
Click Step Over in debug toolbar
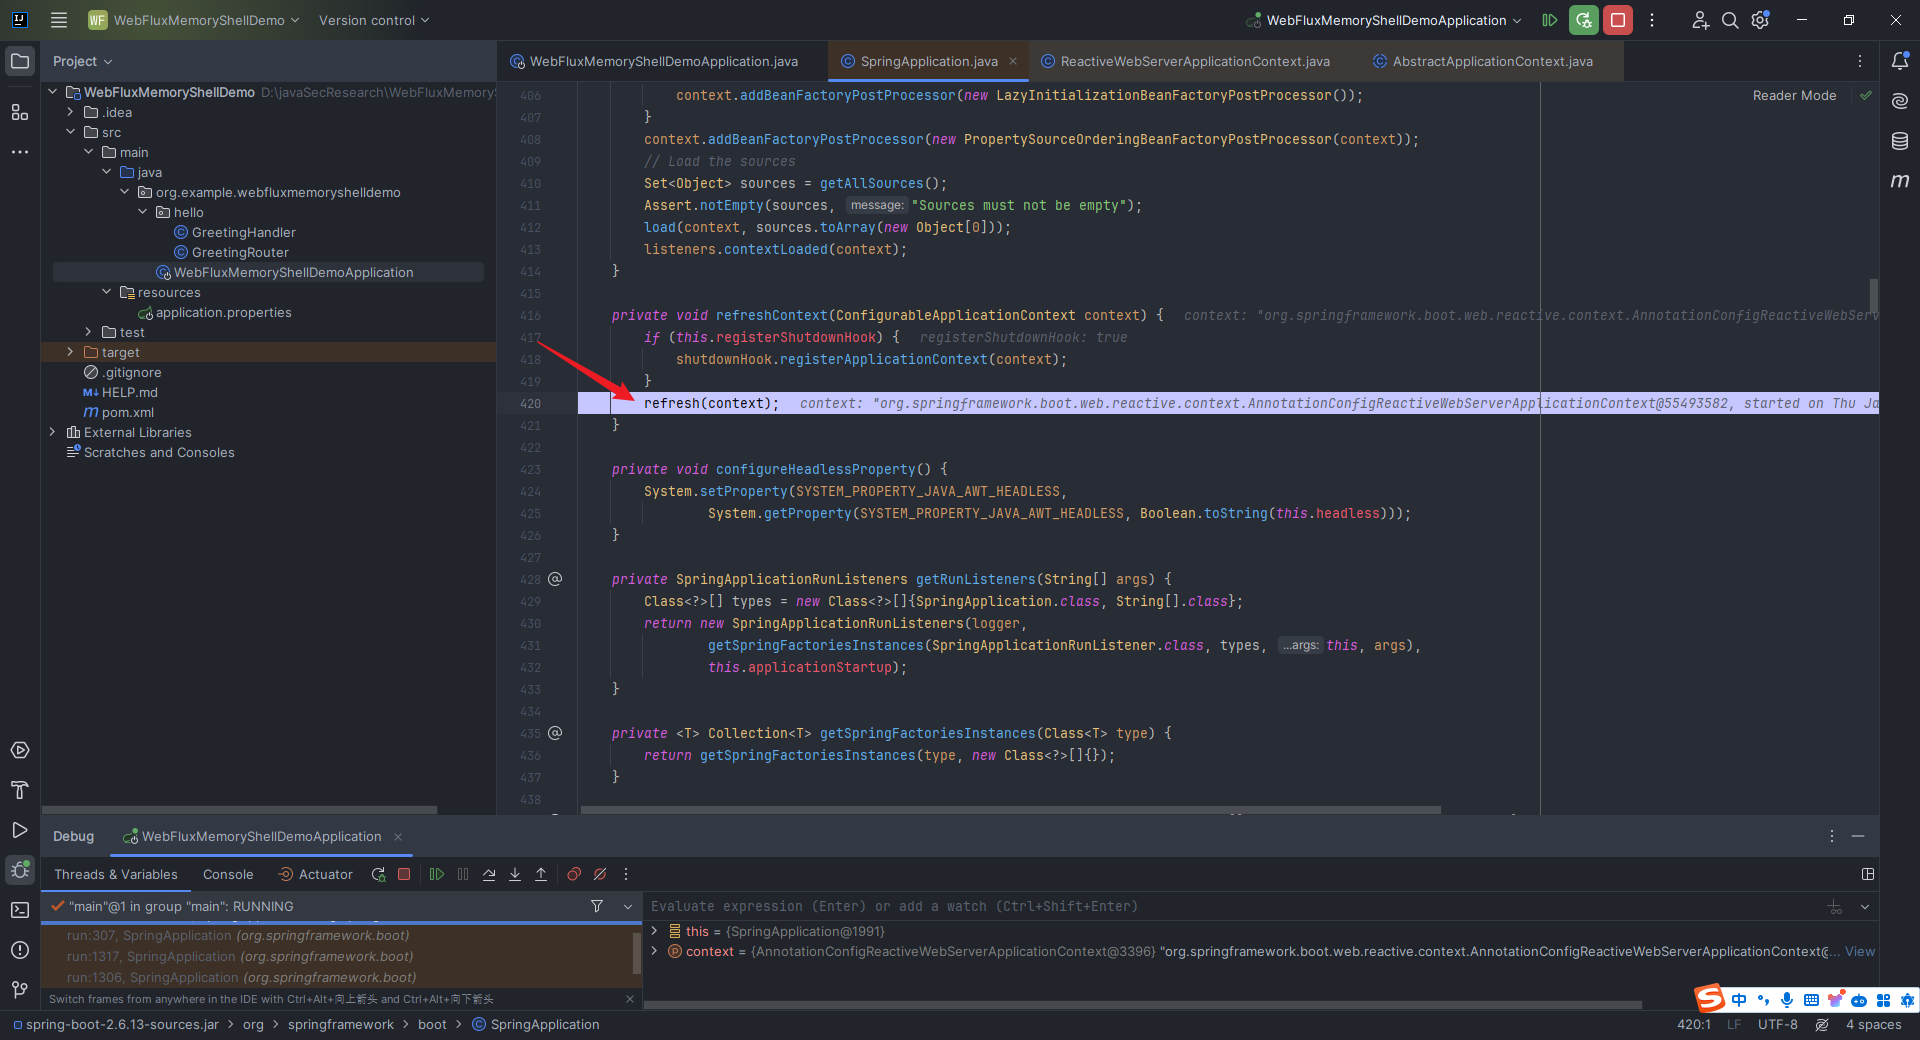tap(489, 874)
